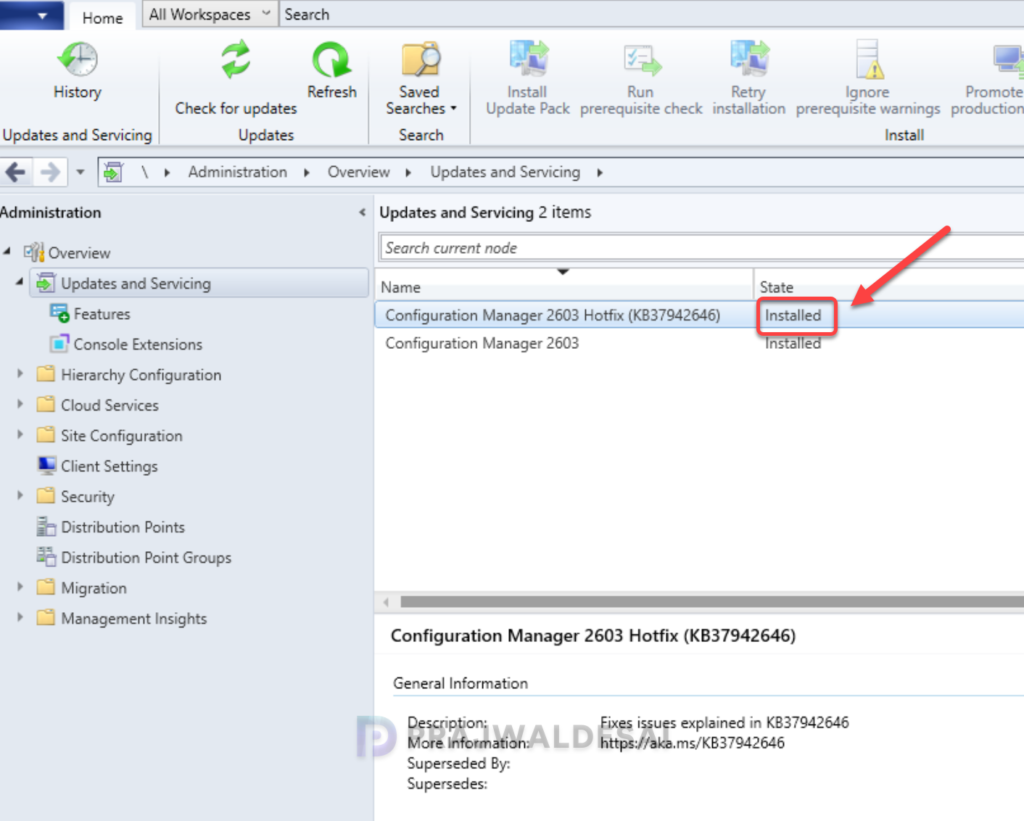The height and width of the screenshot is (821, 1024).
Task: Click Administration in breadcrumb path
Action: [x=237, y=172]
